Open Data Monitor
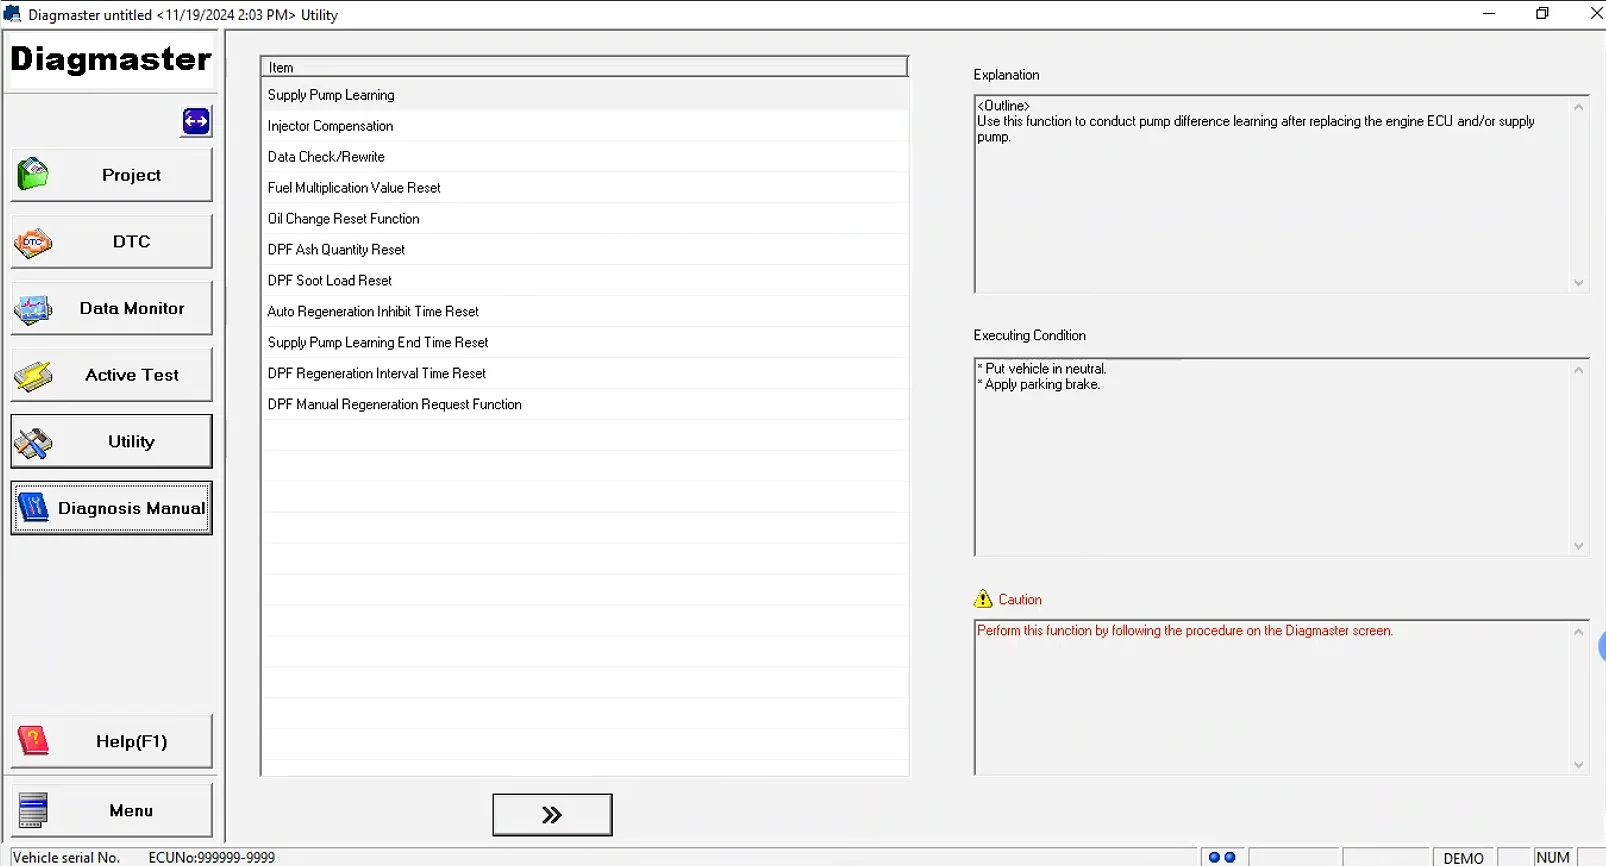1606x866 pixels. click(x=111, y=308)
